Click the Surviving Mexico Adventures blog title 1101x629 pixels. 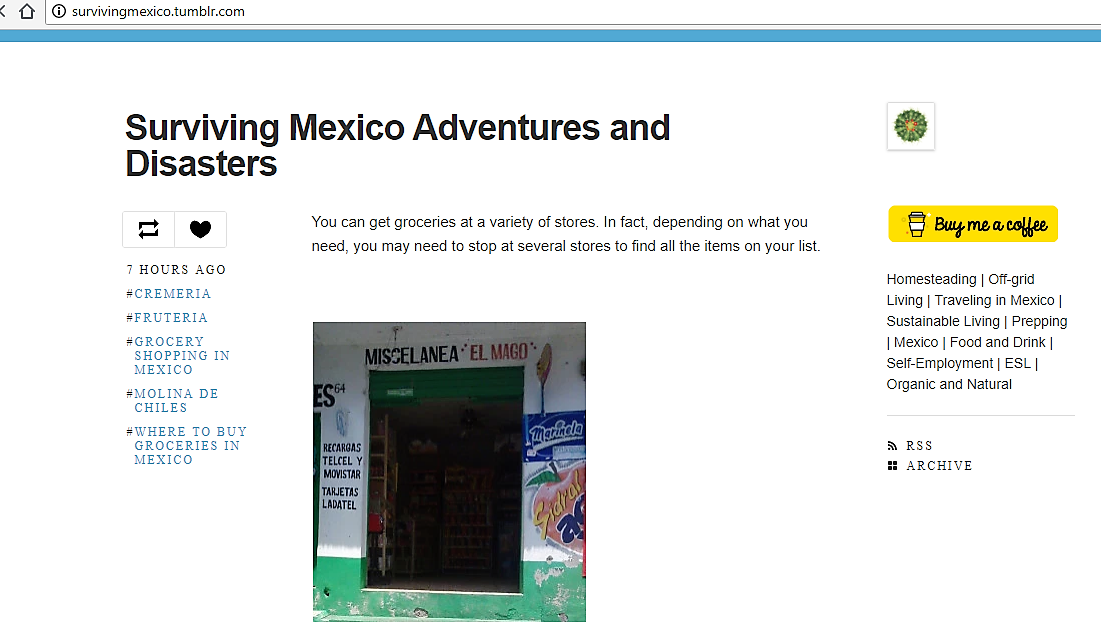coord(397,145)
